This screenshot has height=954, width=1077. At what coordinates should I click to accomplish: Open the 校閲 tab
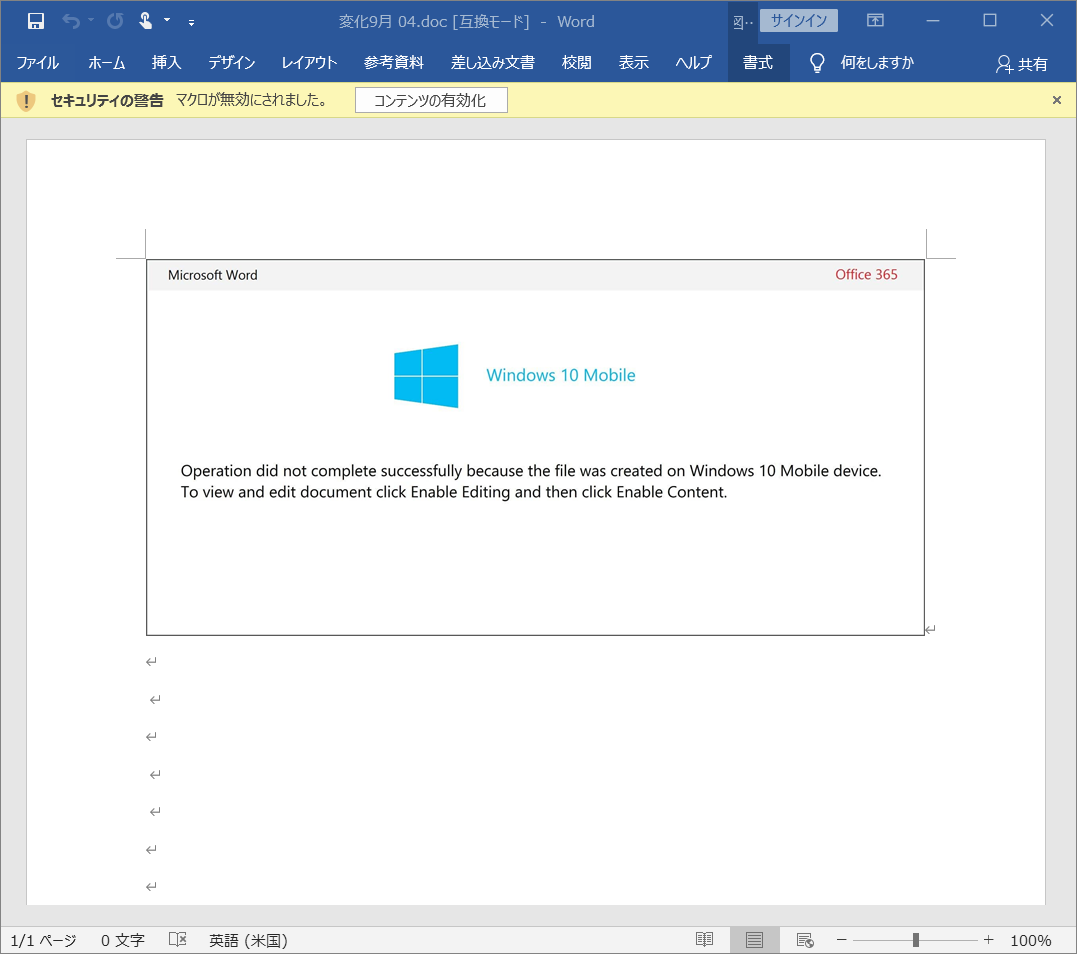coord(576,63)
